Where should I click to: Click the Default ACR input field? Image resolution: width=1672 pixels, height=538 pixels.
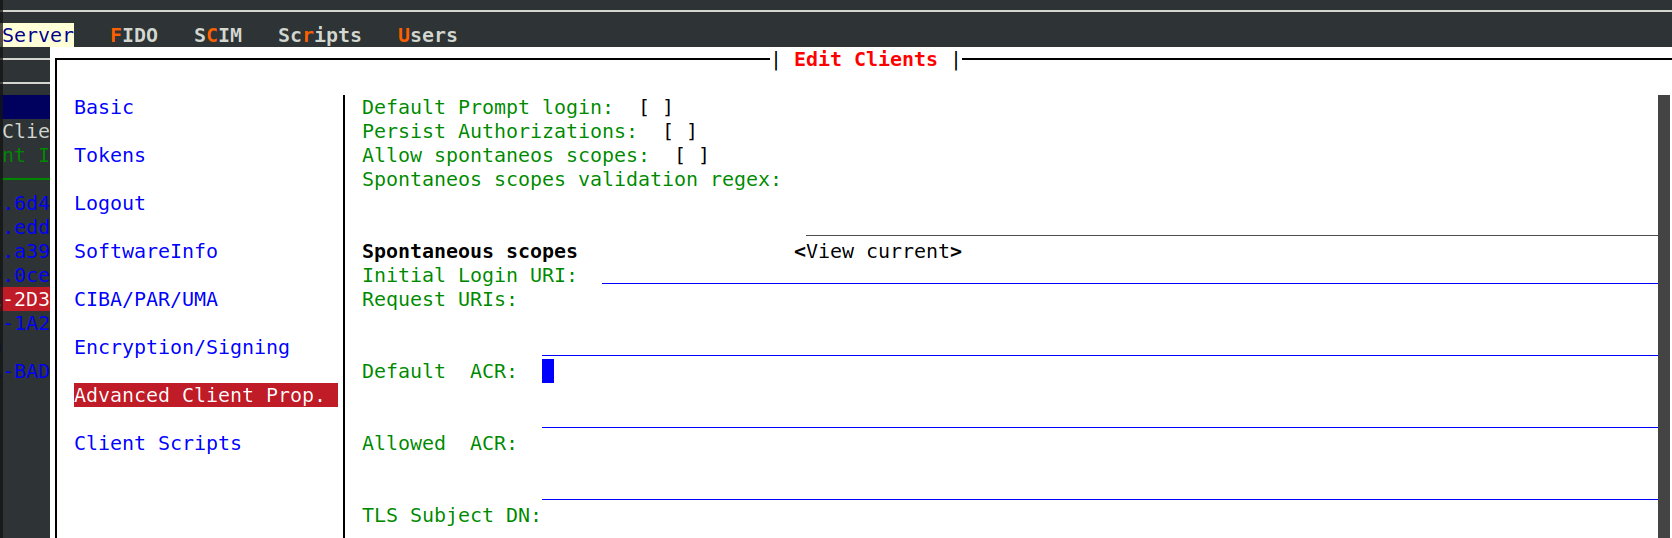1100,372
